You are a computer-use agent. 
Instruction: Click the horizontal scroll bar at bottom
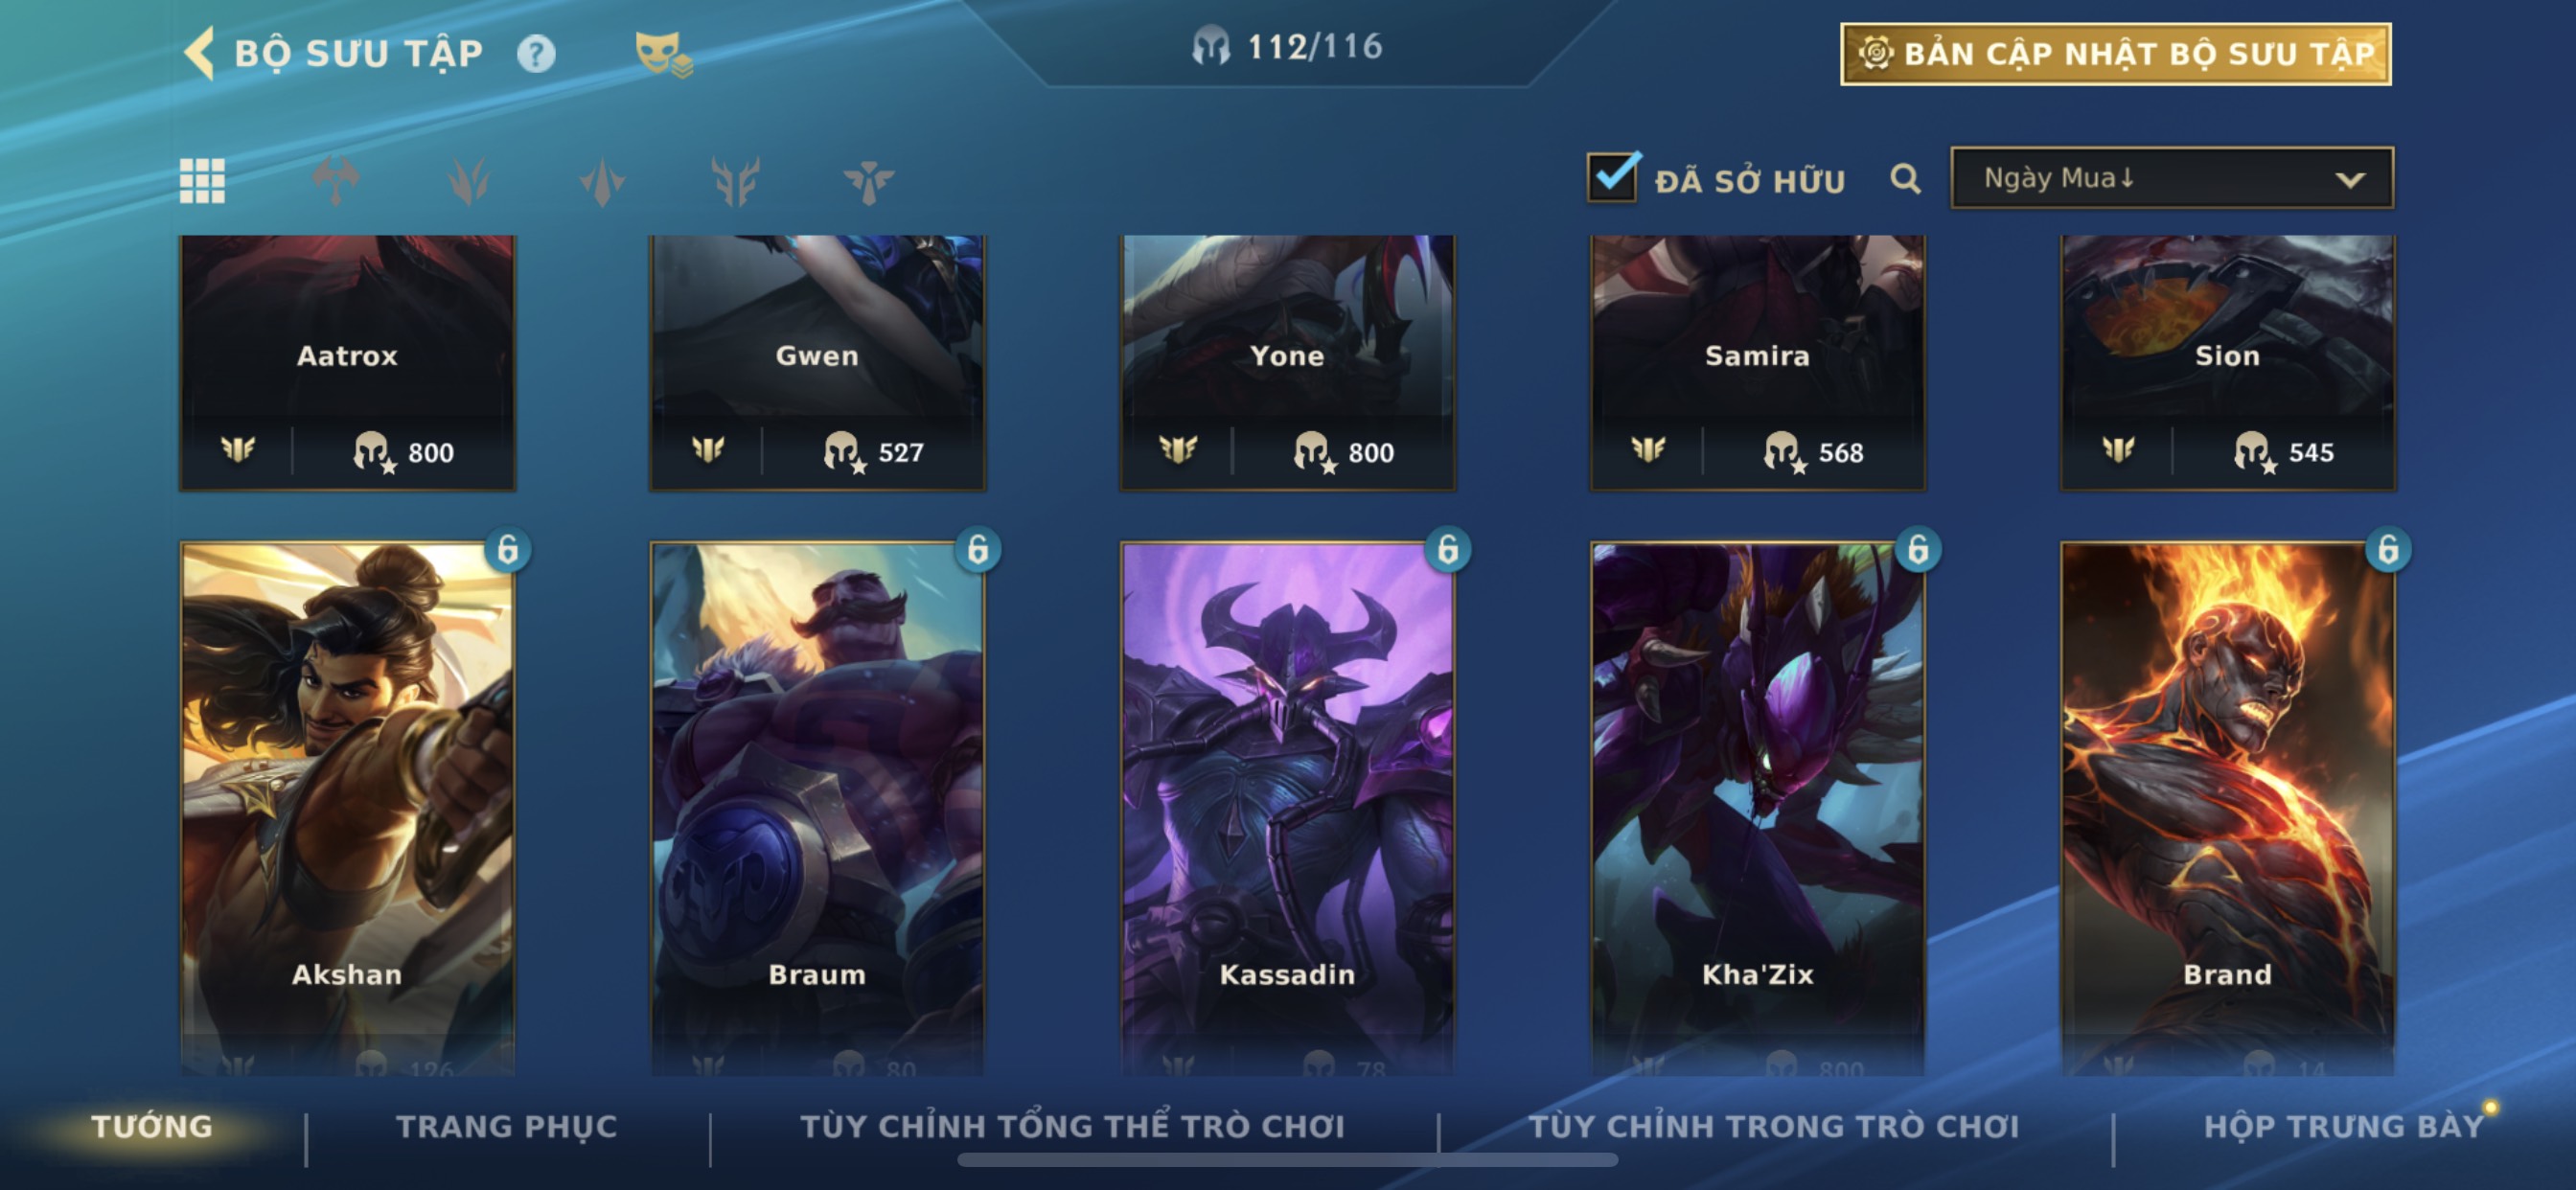(x=1287, y=1160)
